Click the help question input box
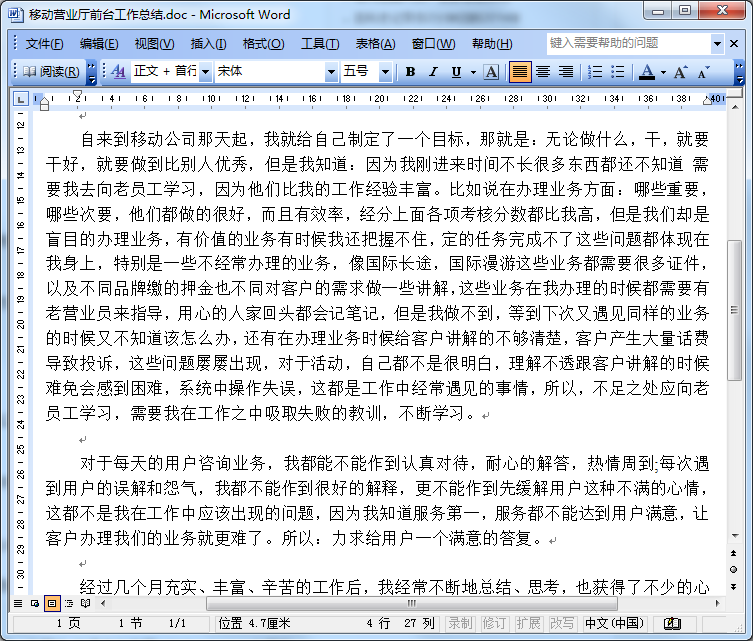 click(x=629, y=44)
